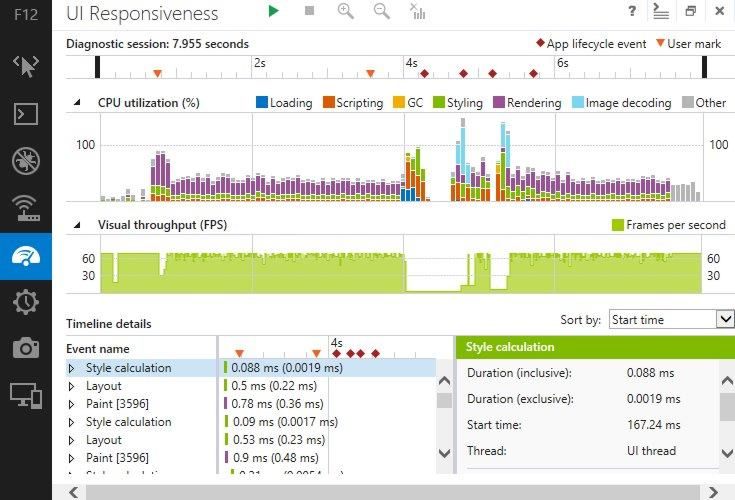Viewport: 735px width, 500px height.
Task: Collapse the Visual throughput section
Action: 77,225
